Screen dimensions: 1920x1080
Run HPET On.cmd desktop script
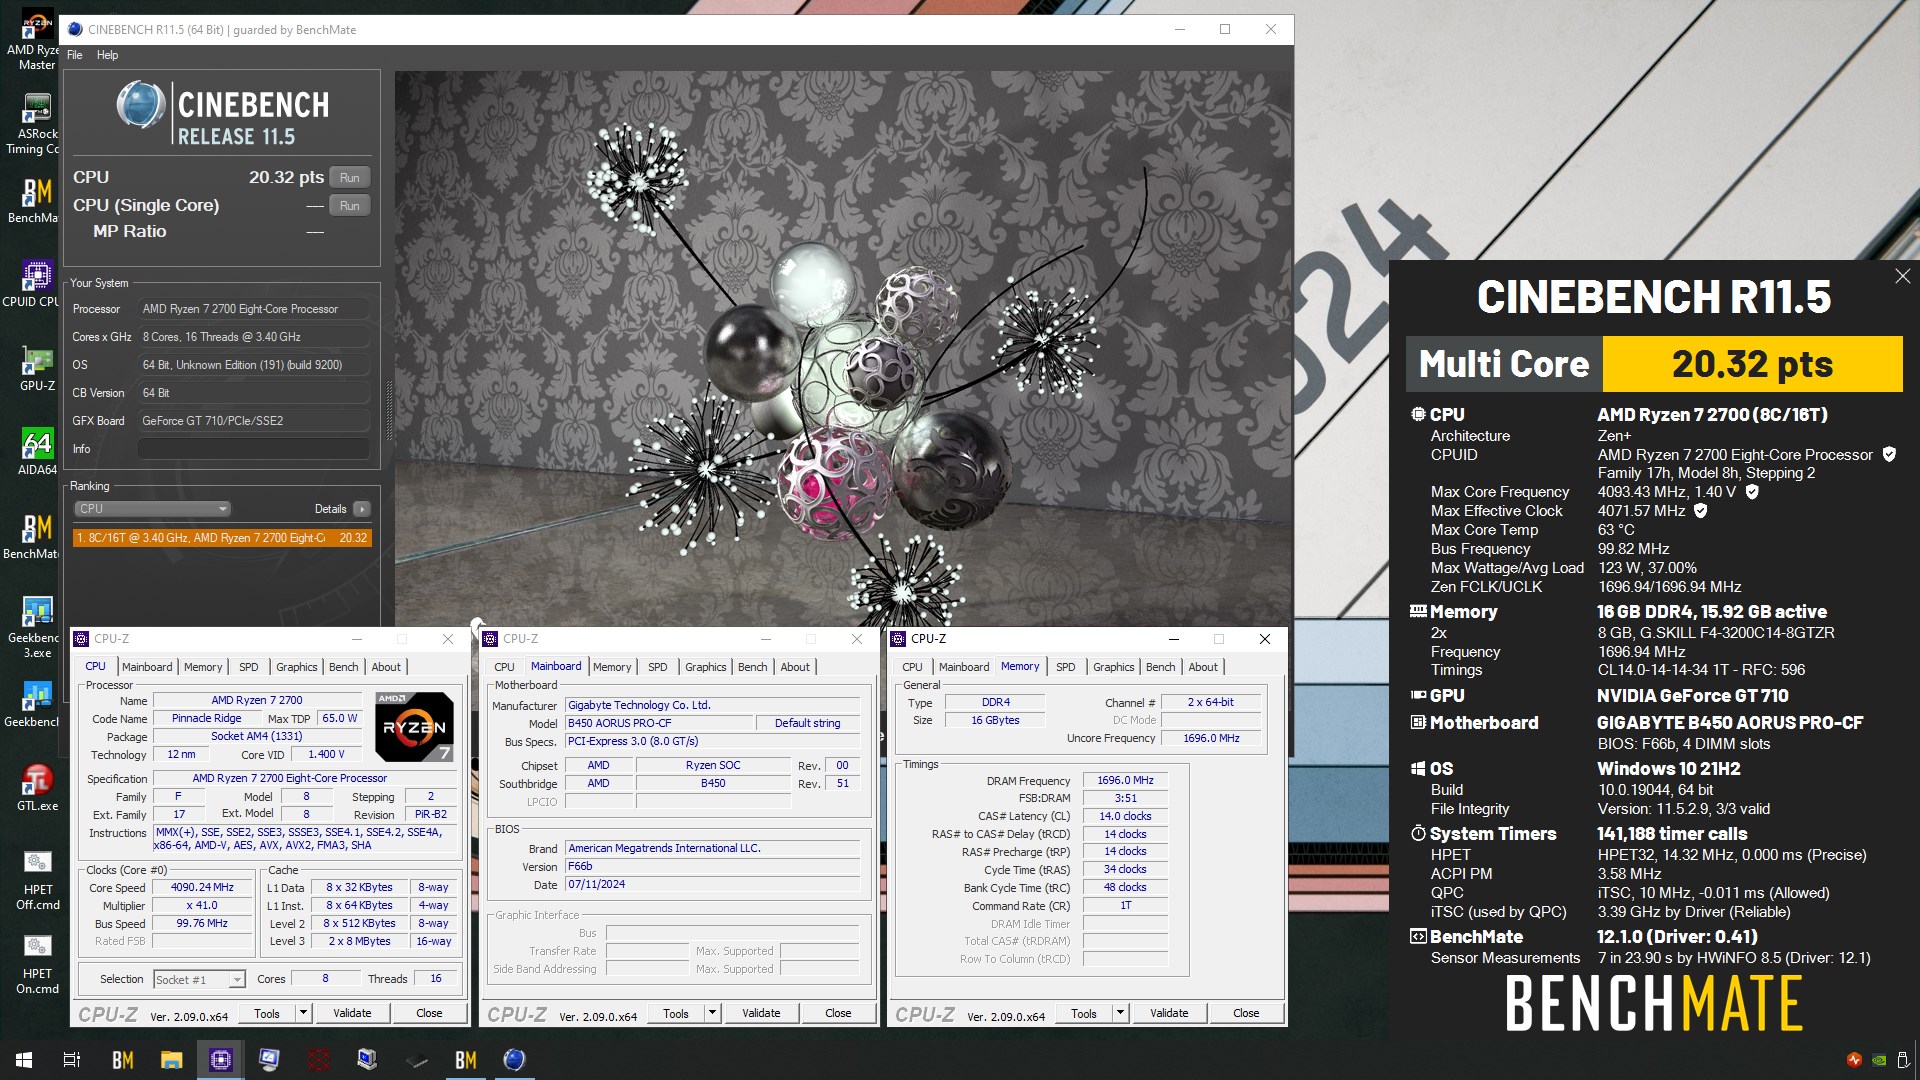(x=37, y=963)
